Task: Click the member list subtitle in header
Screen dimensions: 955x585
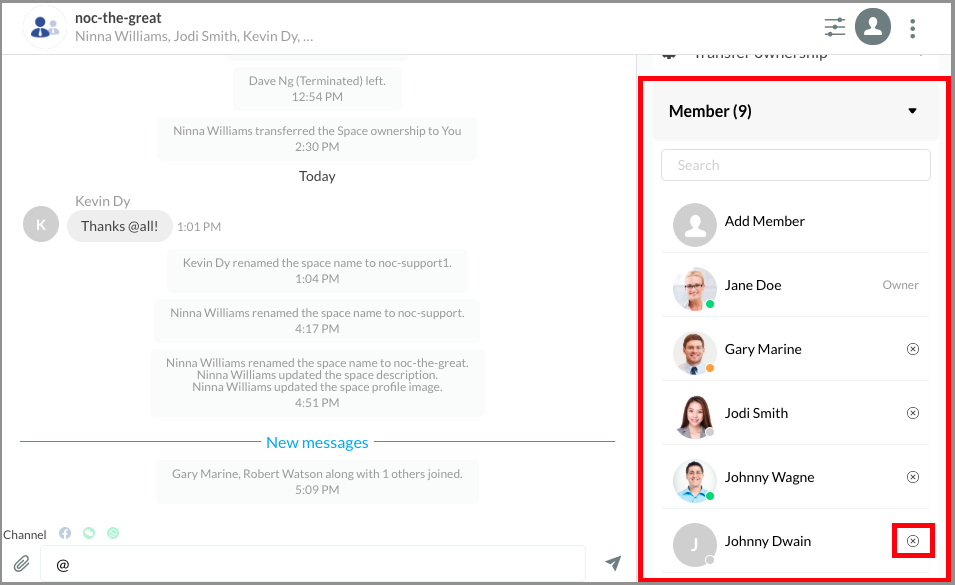Action: (194, 37)
